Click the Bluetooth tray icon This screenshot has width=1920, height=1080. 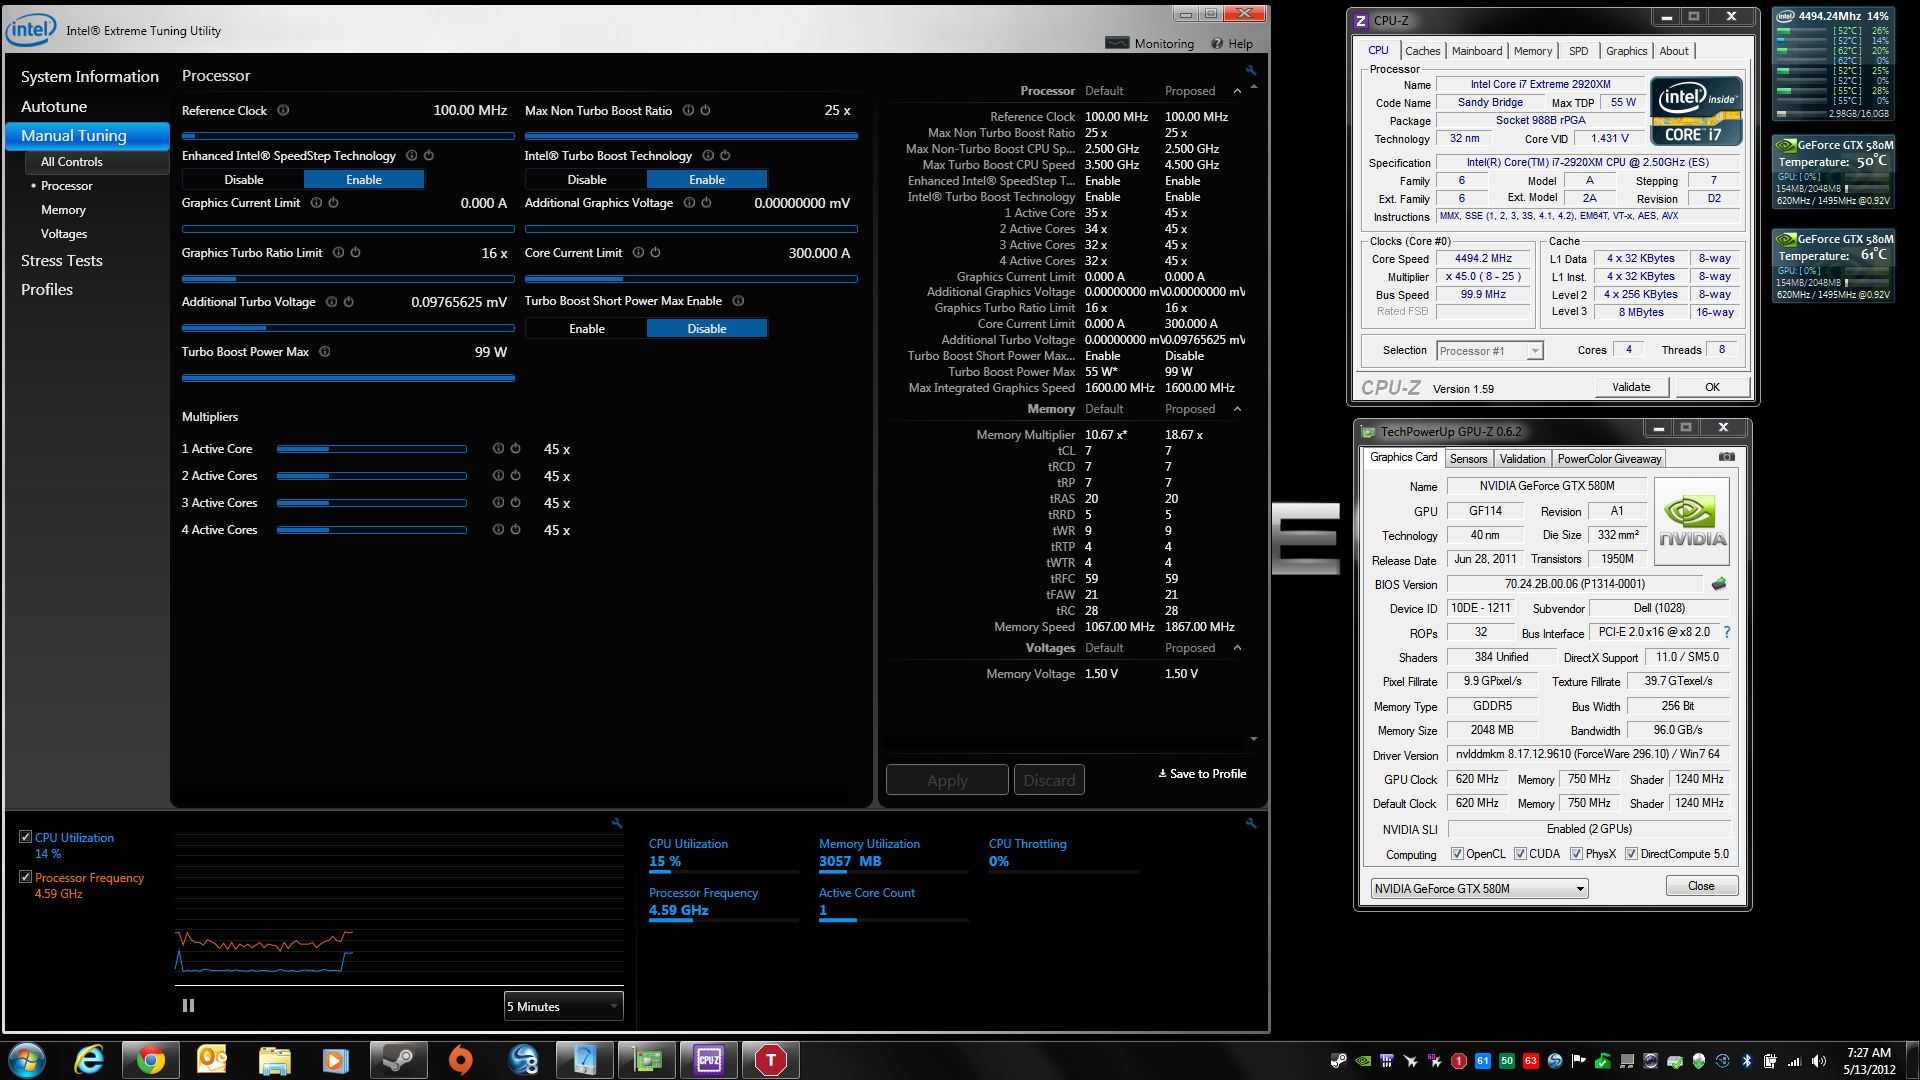click(1747, 1061)
